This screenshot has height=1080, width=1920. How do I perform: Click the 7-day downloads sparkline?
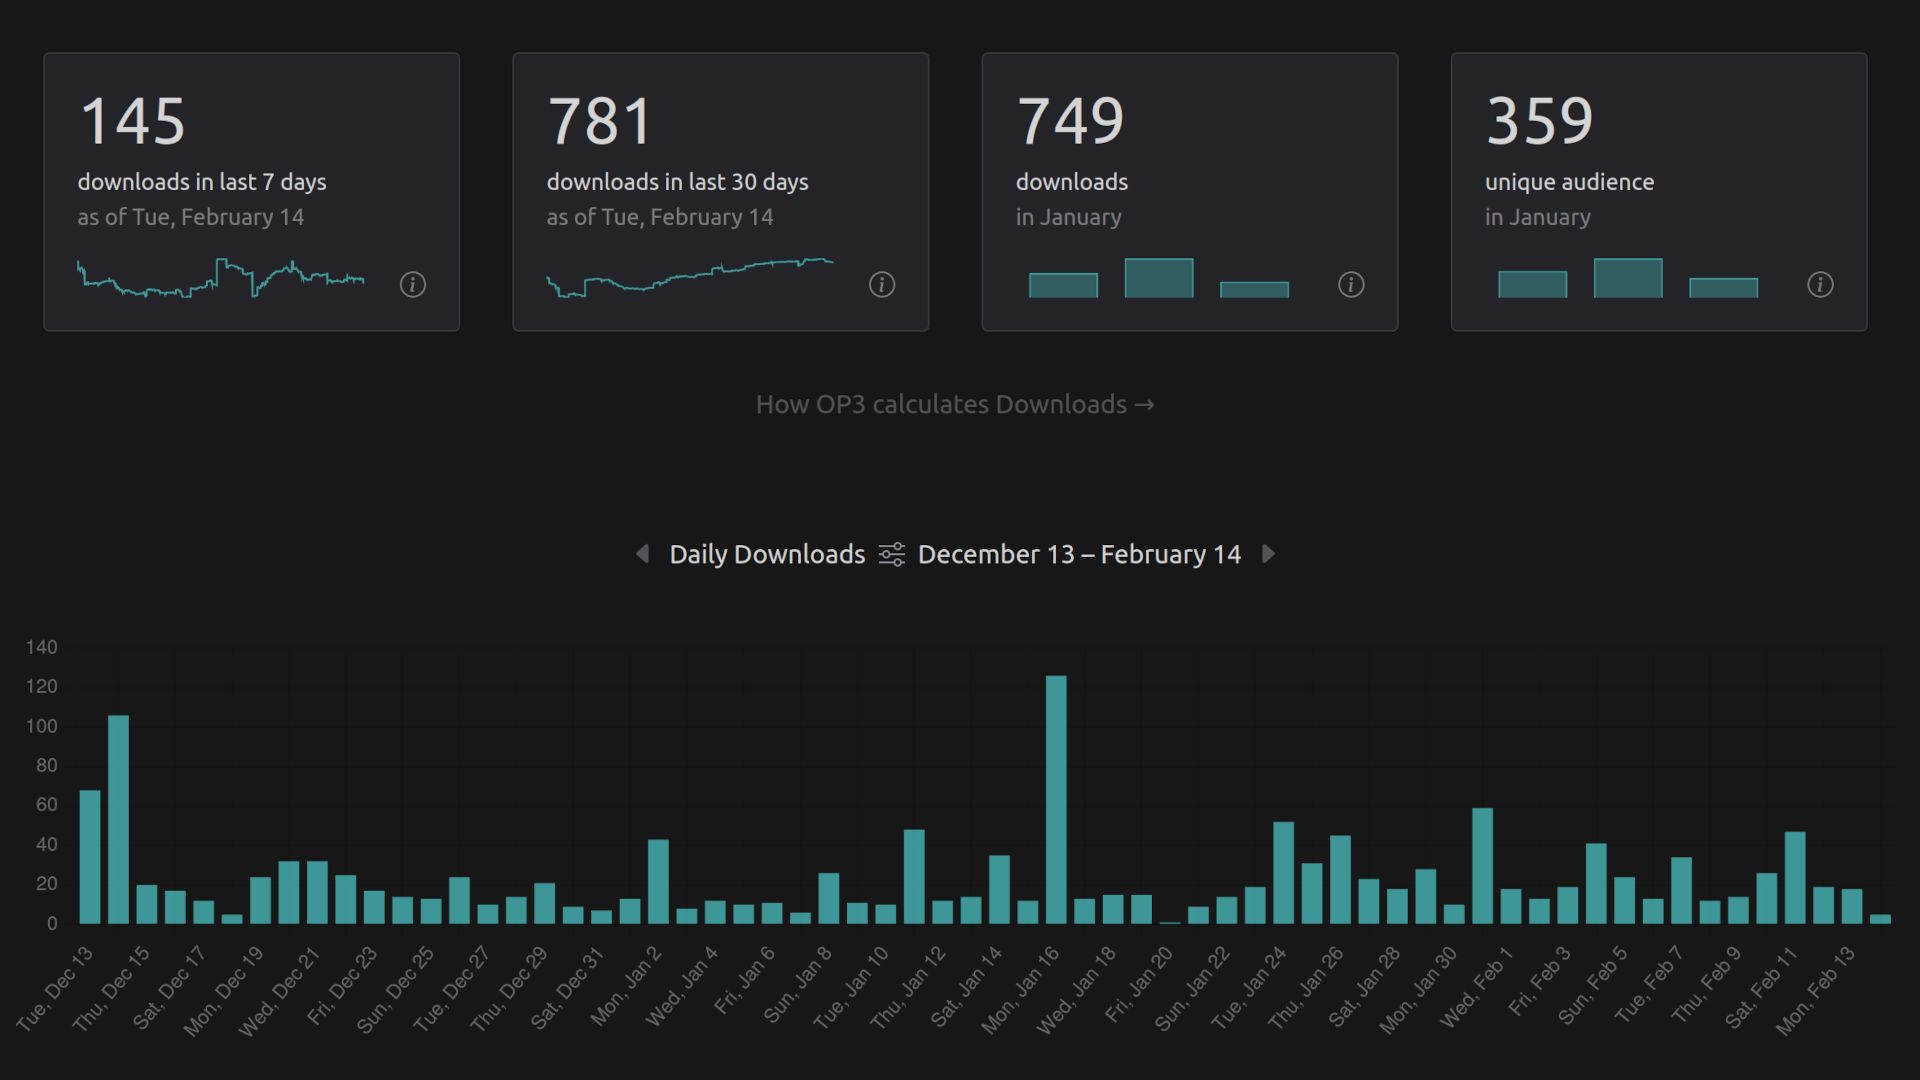pyautogui.click(x=220, y=278)
